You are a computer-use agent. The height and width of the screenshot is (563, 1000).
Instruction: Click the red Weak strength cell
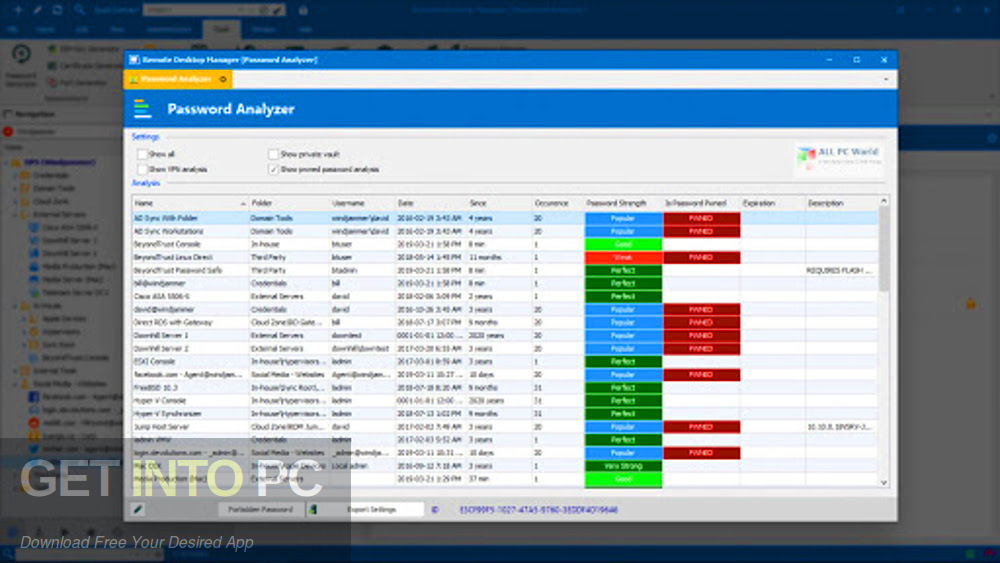(x=623, y=258)
